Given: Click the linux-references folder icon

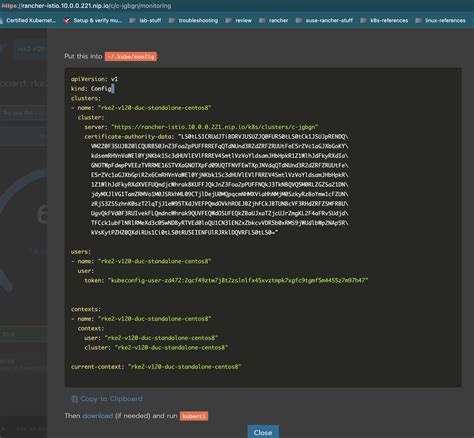Looking at the screenshot, I should 418,20.
